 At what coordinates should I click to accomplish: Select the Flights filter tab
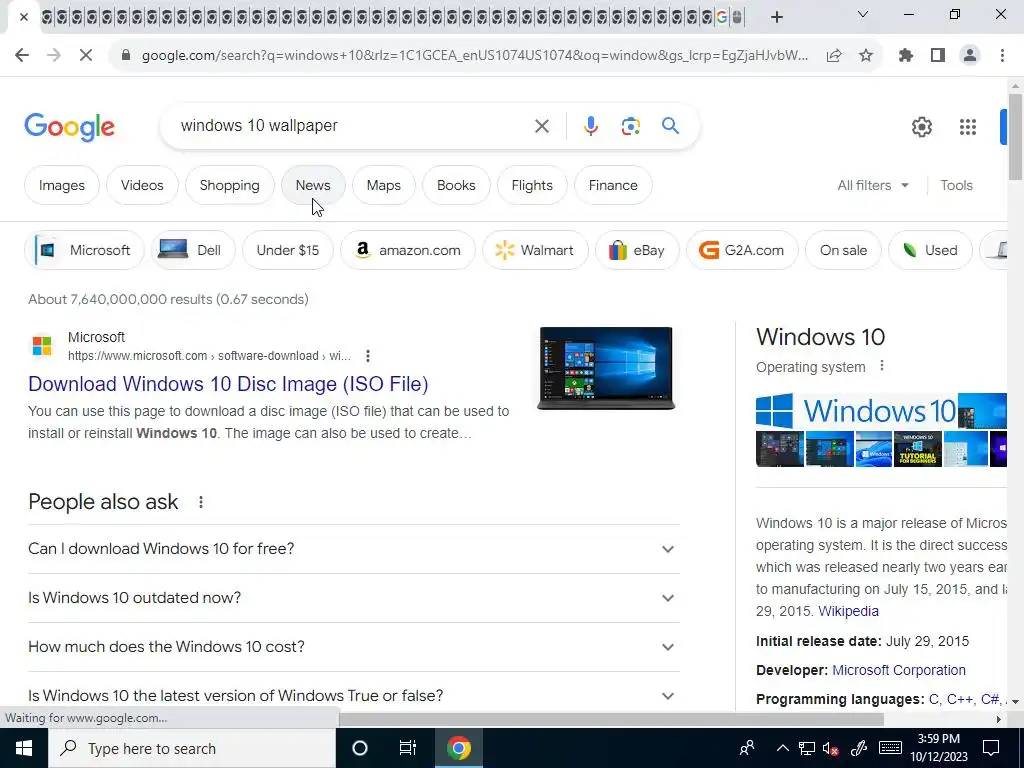coord(532,185)
